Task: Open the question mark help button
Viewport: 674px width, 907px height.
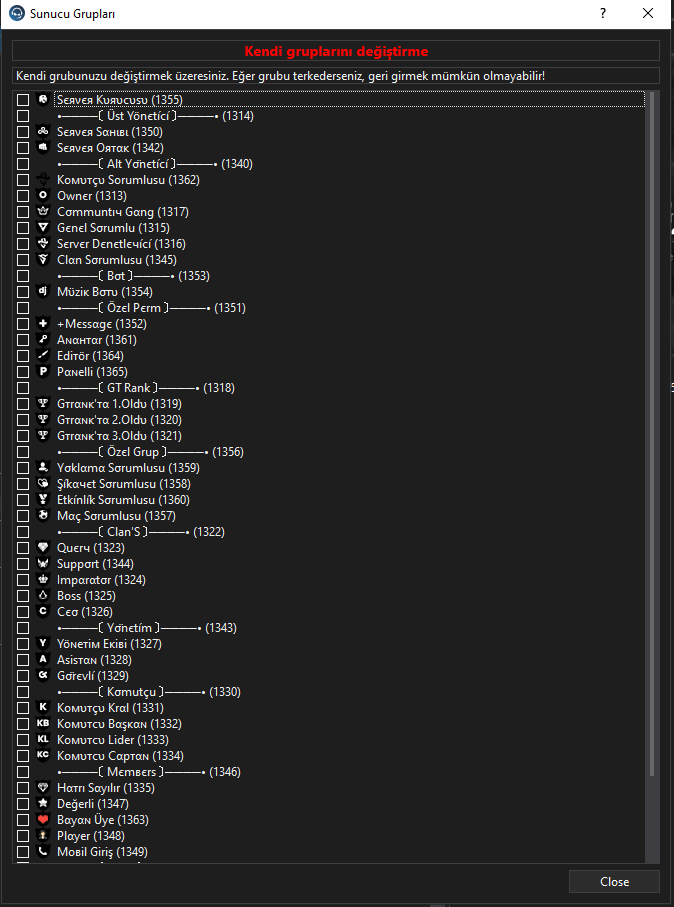Action: 603,13
